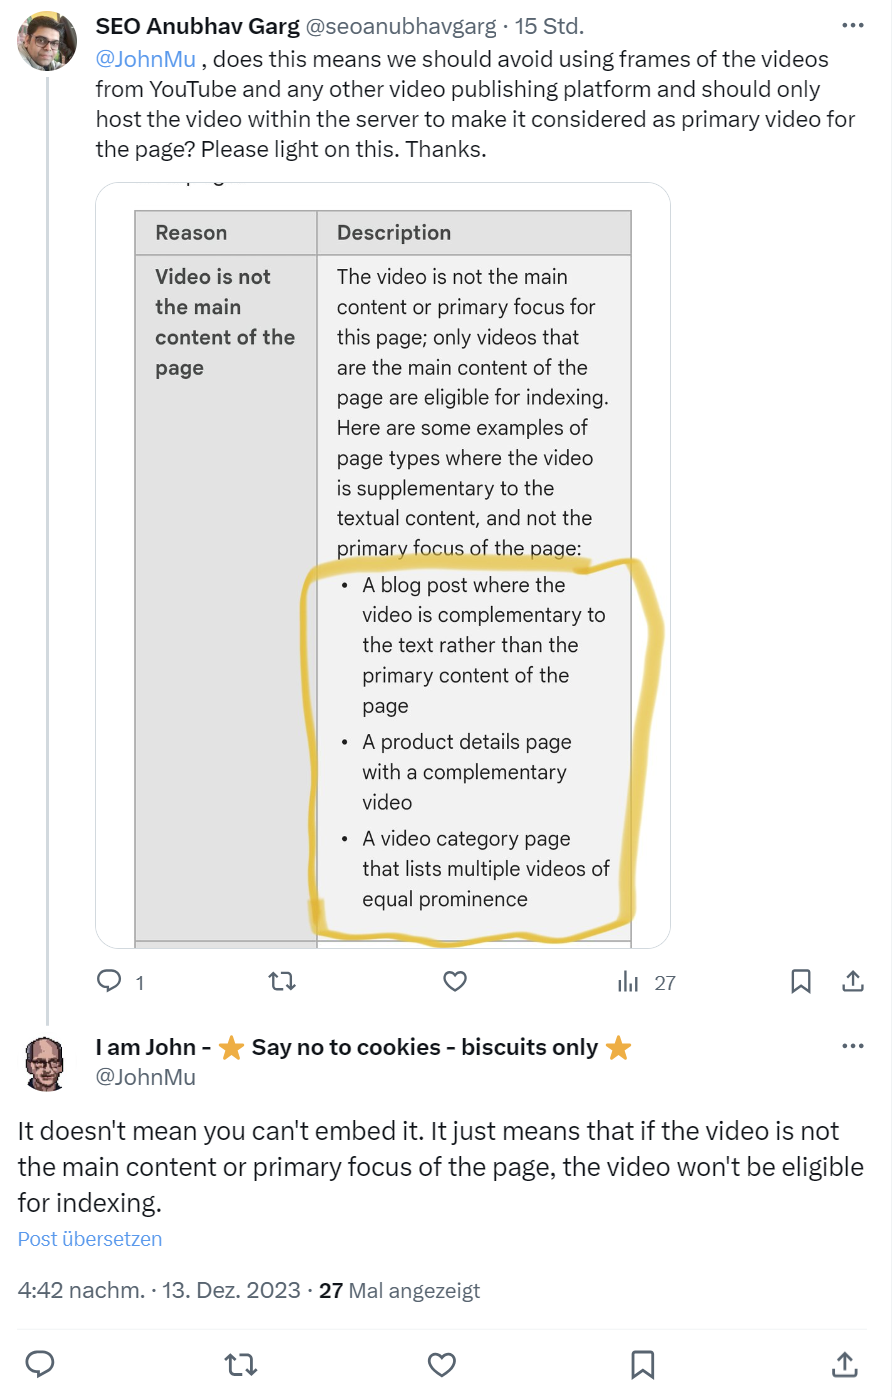Like Anubhav Garg's tweet
Image resolution: width=892 pixels, height=1397 pixels.
pyautogui.click(x=455, y=981)
